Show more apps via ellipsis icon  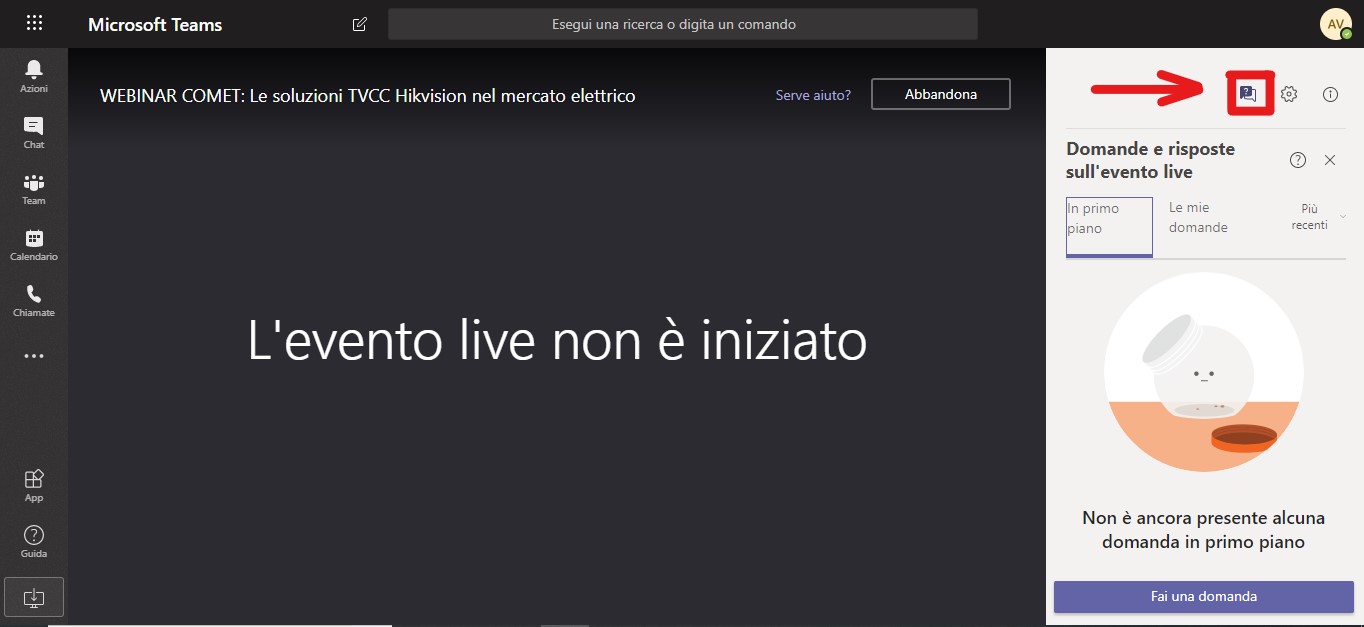tap(34, 356)
